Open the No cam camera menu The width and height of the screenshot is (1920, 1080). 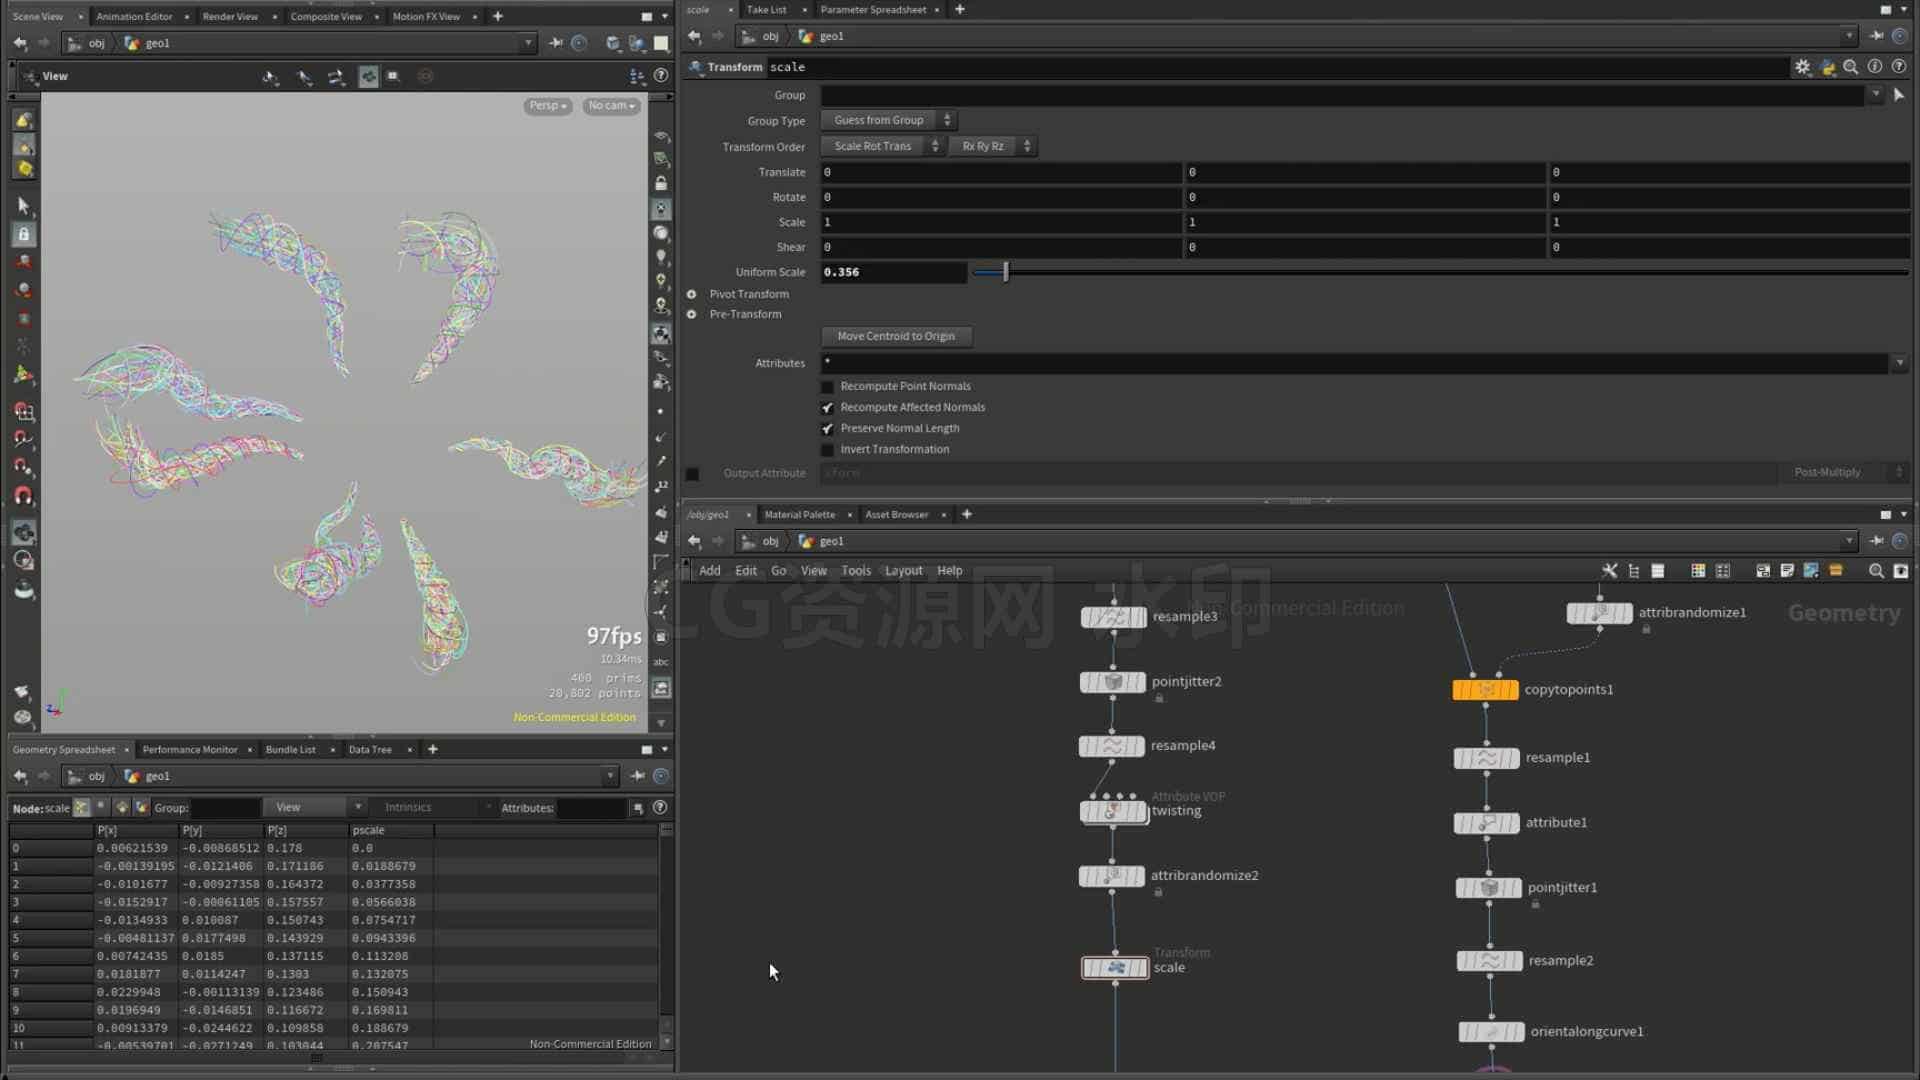point(611,106)
